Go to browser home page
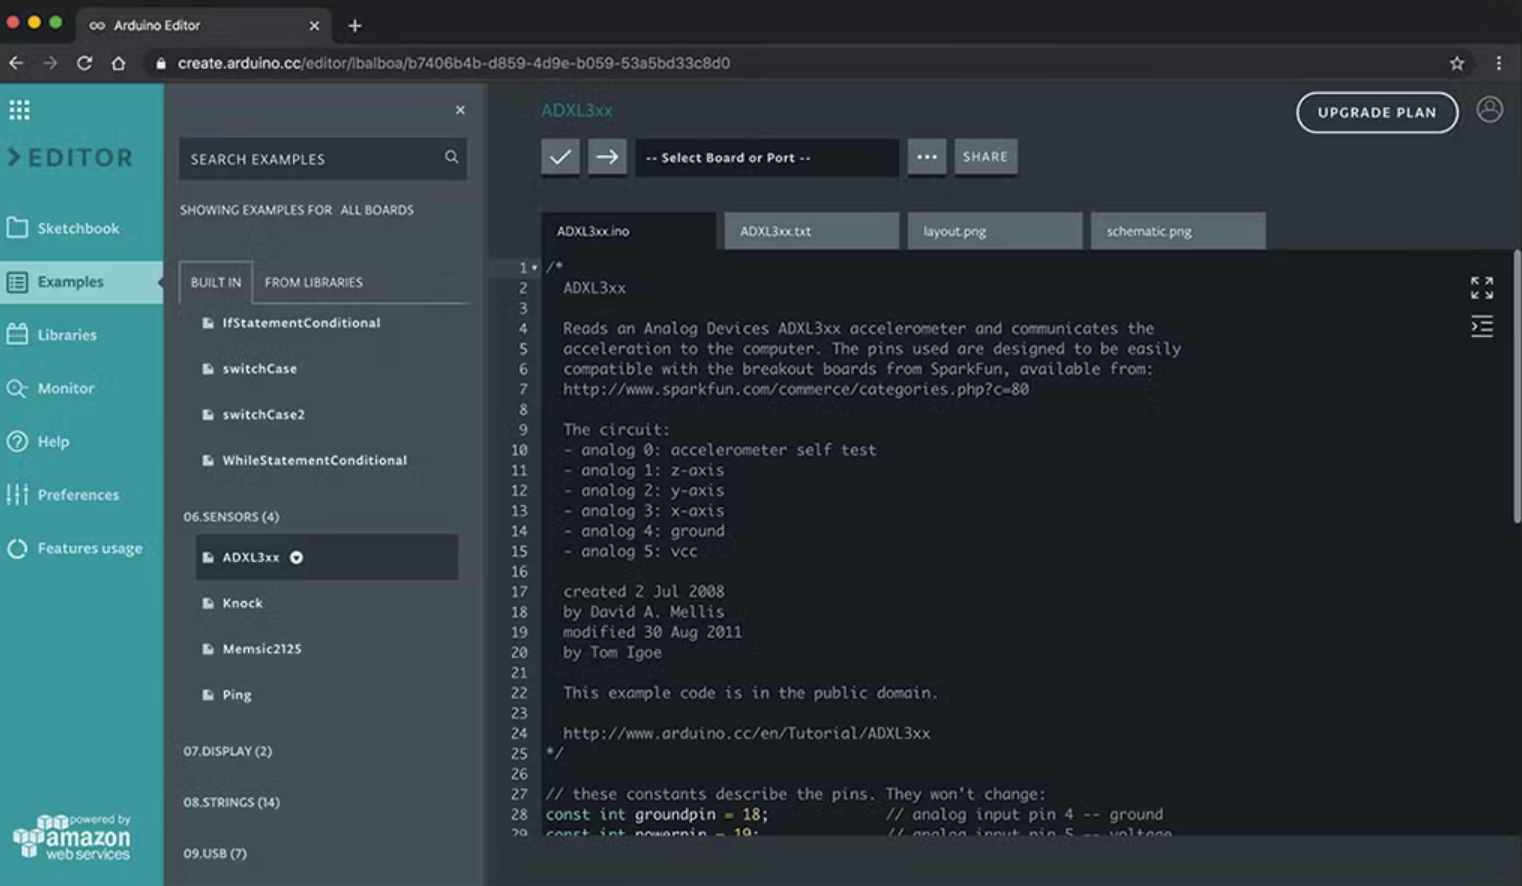Viewport: 1522px width, 886px height. [118, 63]
